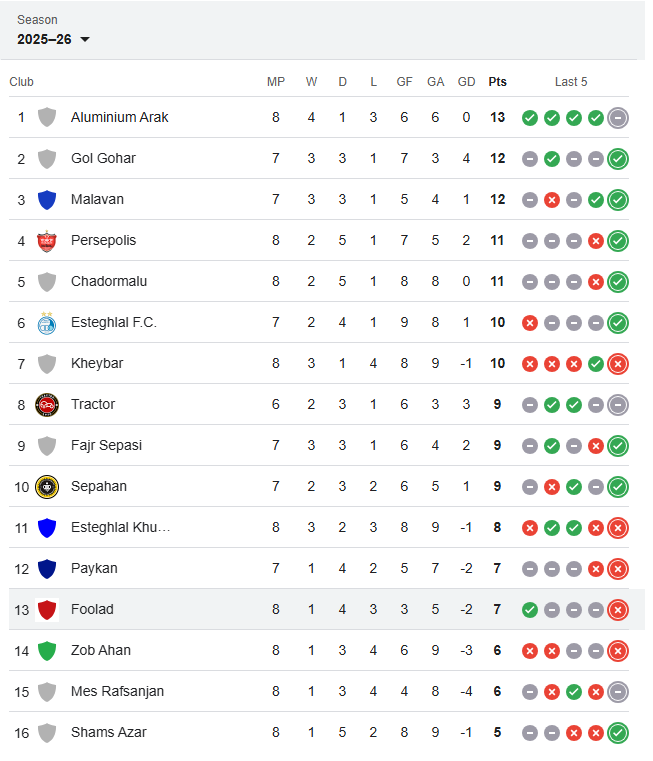Open Aluminium Arak club link
653x761 pixels.
pyautogui.click(x=119, y=117)
